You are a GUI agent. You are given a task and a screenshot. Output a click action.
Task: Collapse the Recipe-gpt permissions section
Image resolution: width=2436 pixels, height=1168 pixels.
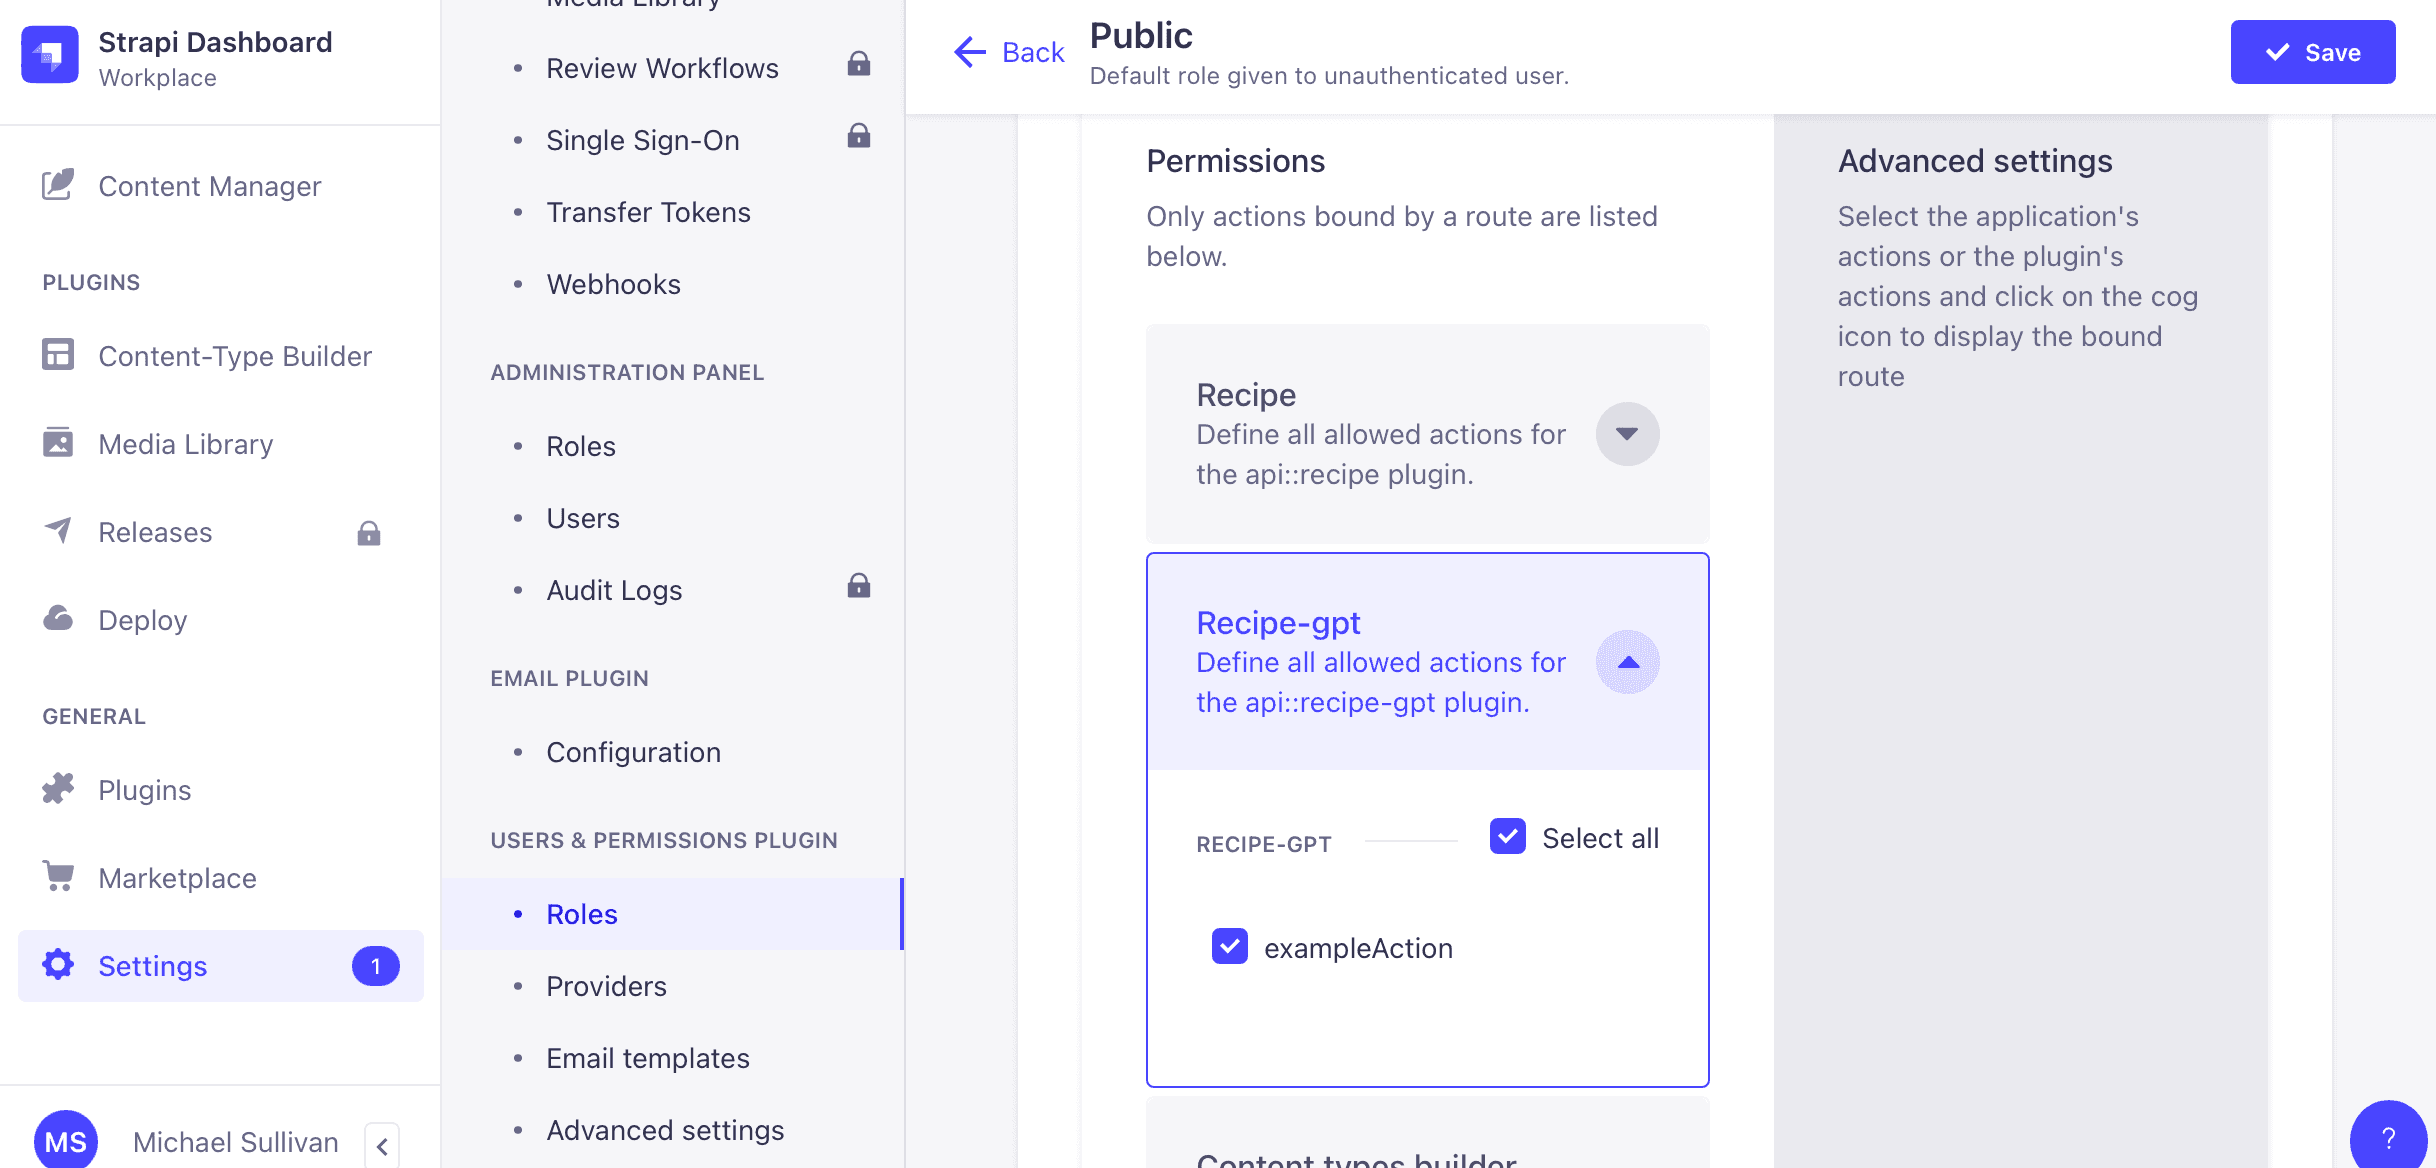point(1628,662)
